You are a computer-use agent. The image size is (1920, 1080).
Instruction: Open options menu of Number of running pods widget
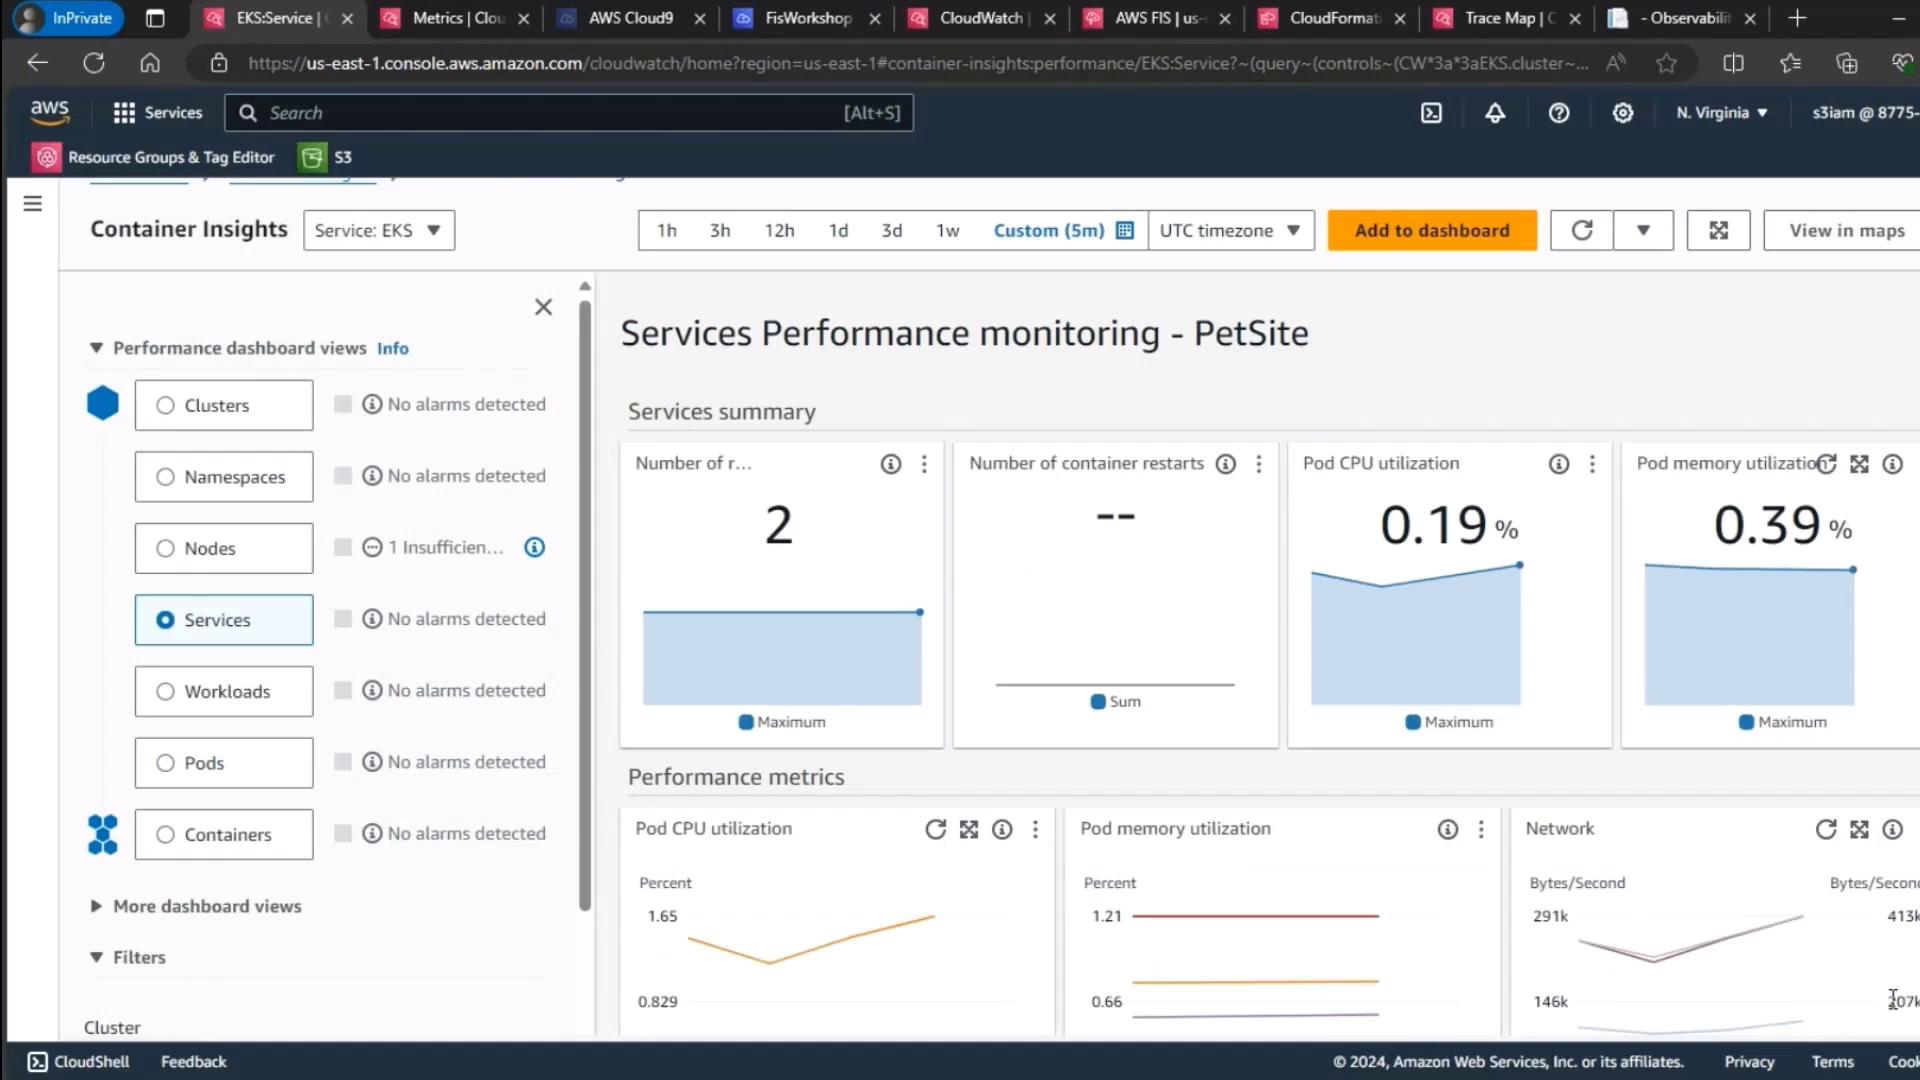[x=924, y=464]
